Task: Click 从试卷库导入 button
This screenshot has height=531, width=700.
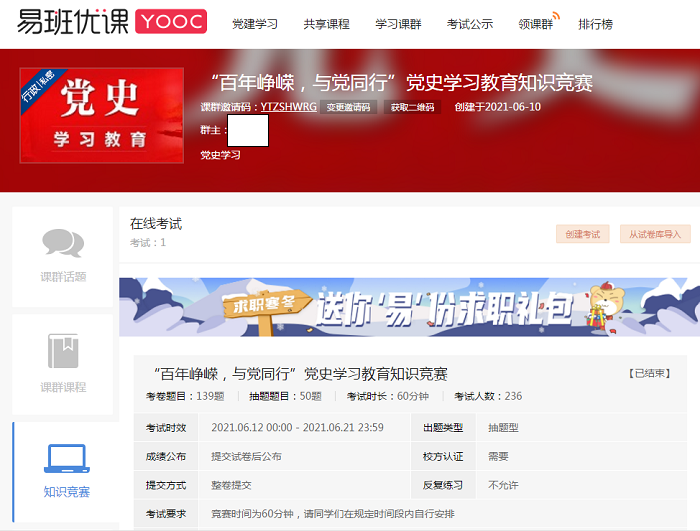Action: click(654, 234)
